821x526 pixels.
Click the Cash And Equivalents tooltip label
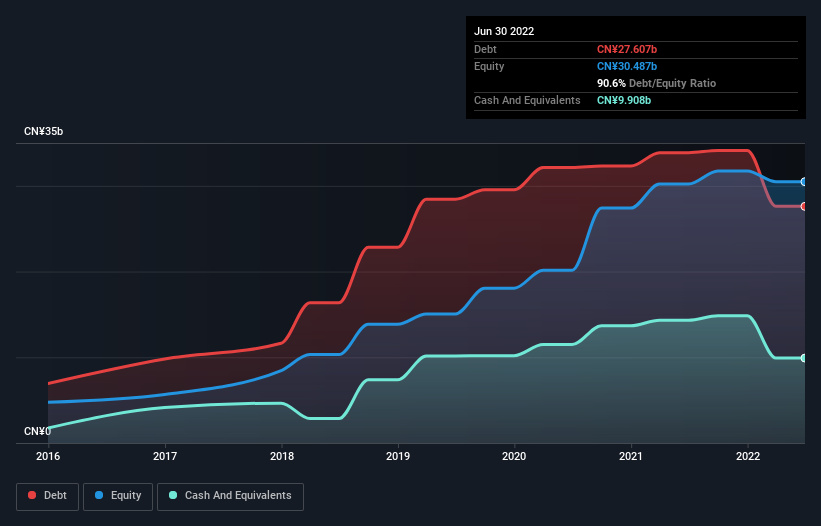[x=527, y=100]
